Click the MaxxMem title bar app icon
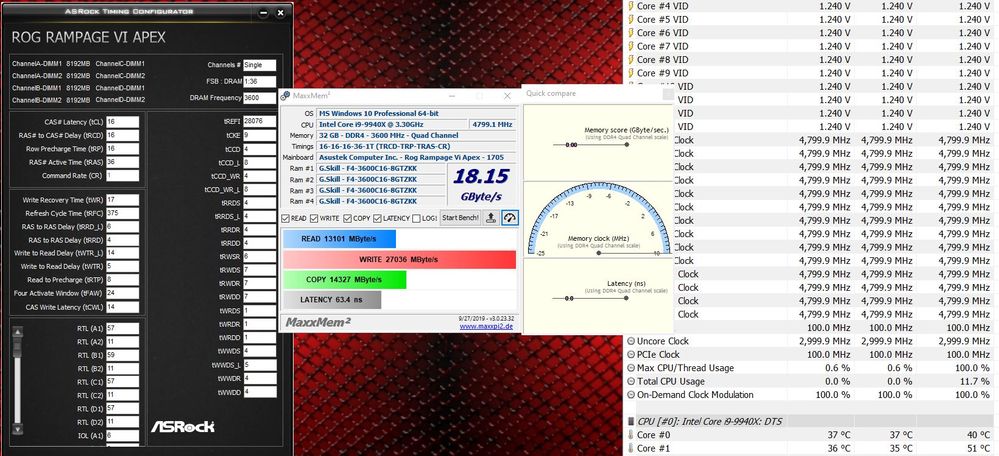This screenshot has height=456, width=999. (x=285, y=96)
